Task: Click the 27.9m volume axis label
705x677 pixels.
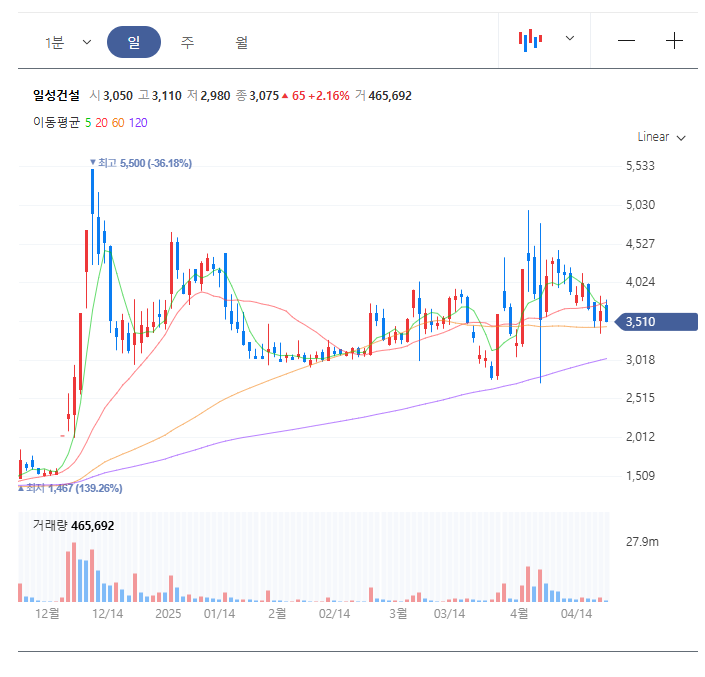Action: pyautogui.click(x=642, y=542)
